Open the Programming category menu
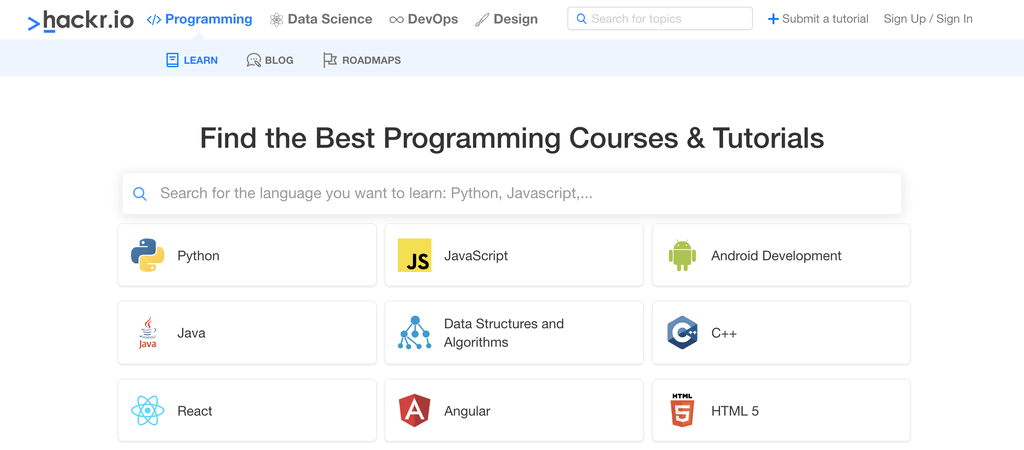The image size is (1024, 450). pyautogui.click(x=199, y=19)
